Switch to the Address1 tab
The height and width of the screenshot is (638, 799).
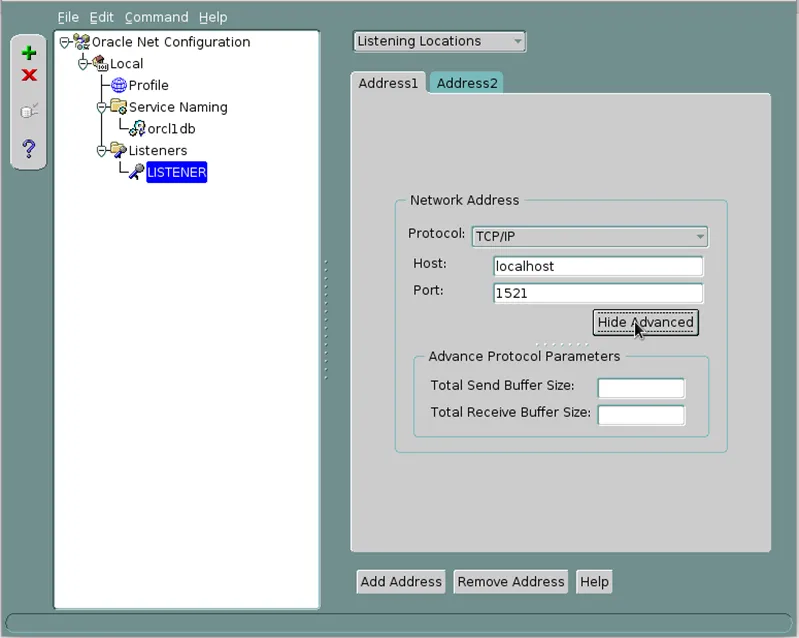(388, 83)
